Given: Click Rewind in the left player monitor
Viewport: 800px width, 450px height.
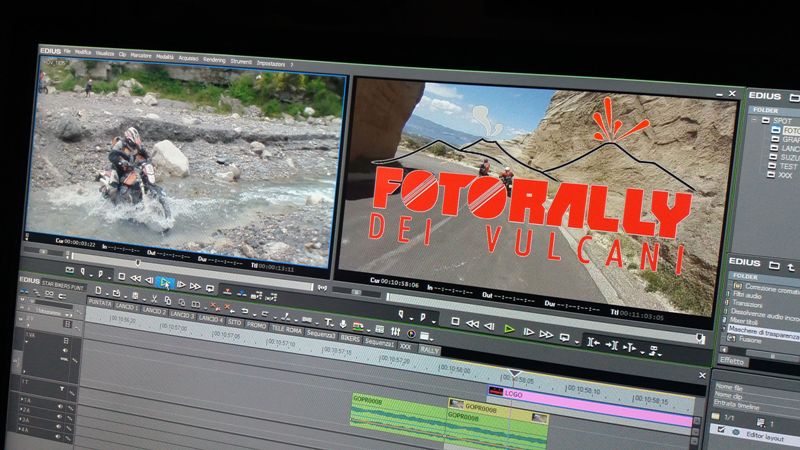Looking at the screenshot, I should point(135,278).
